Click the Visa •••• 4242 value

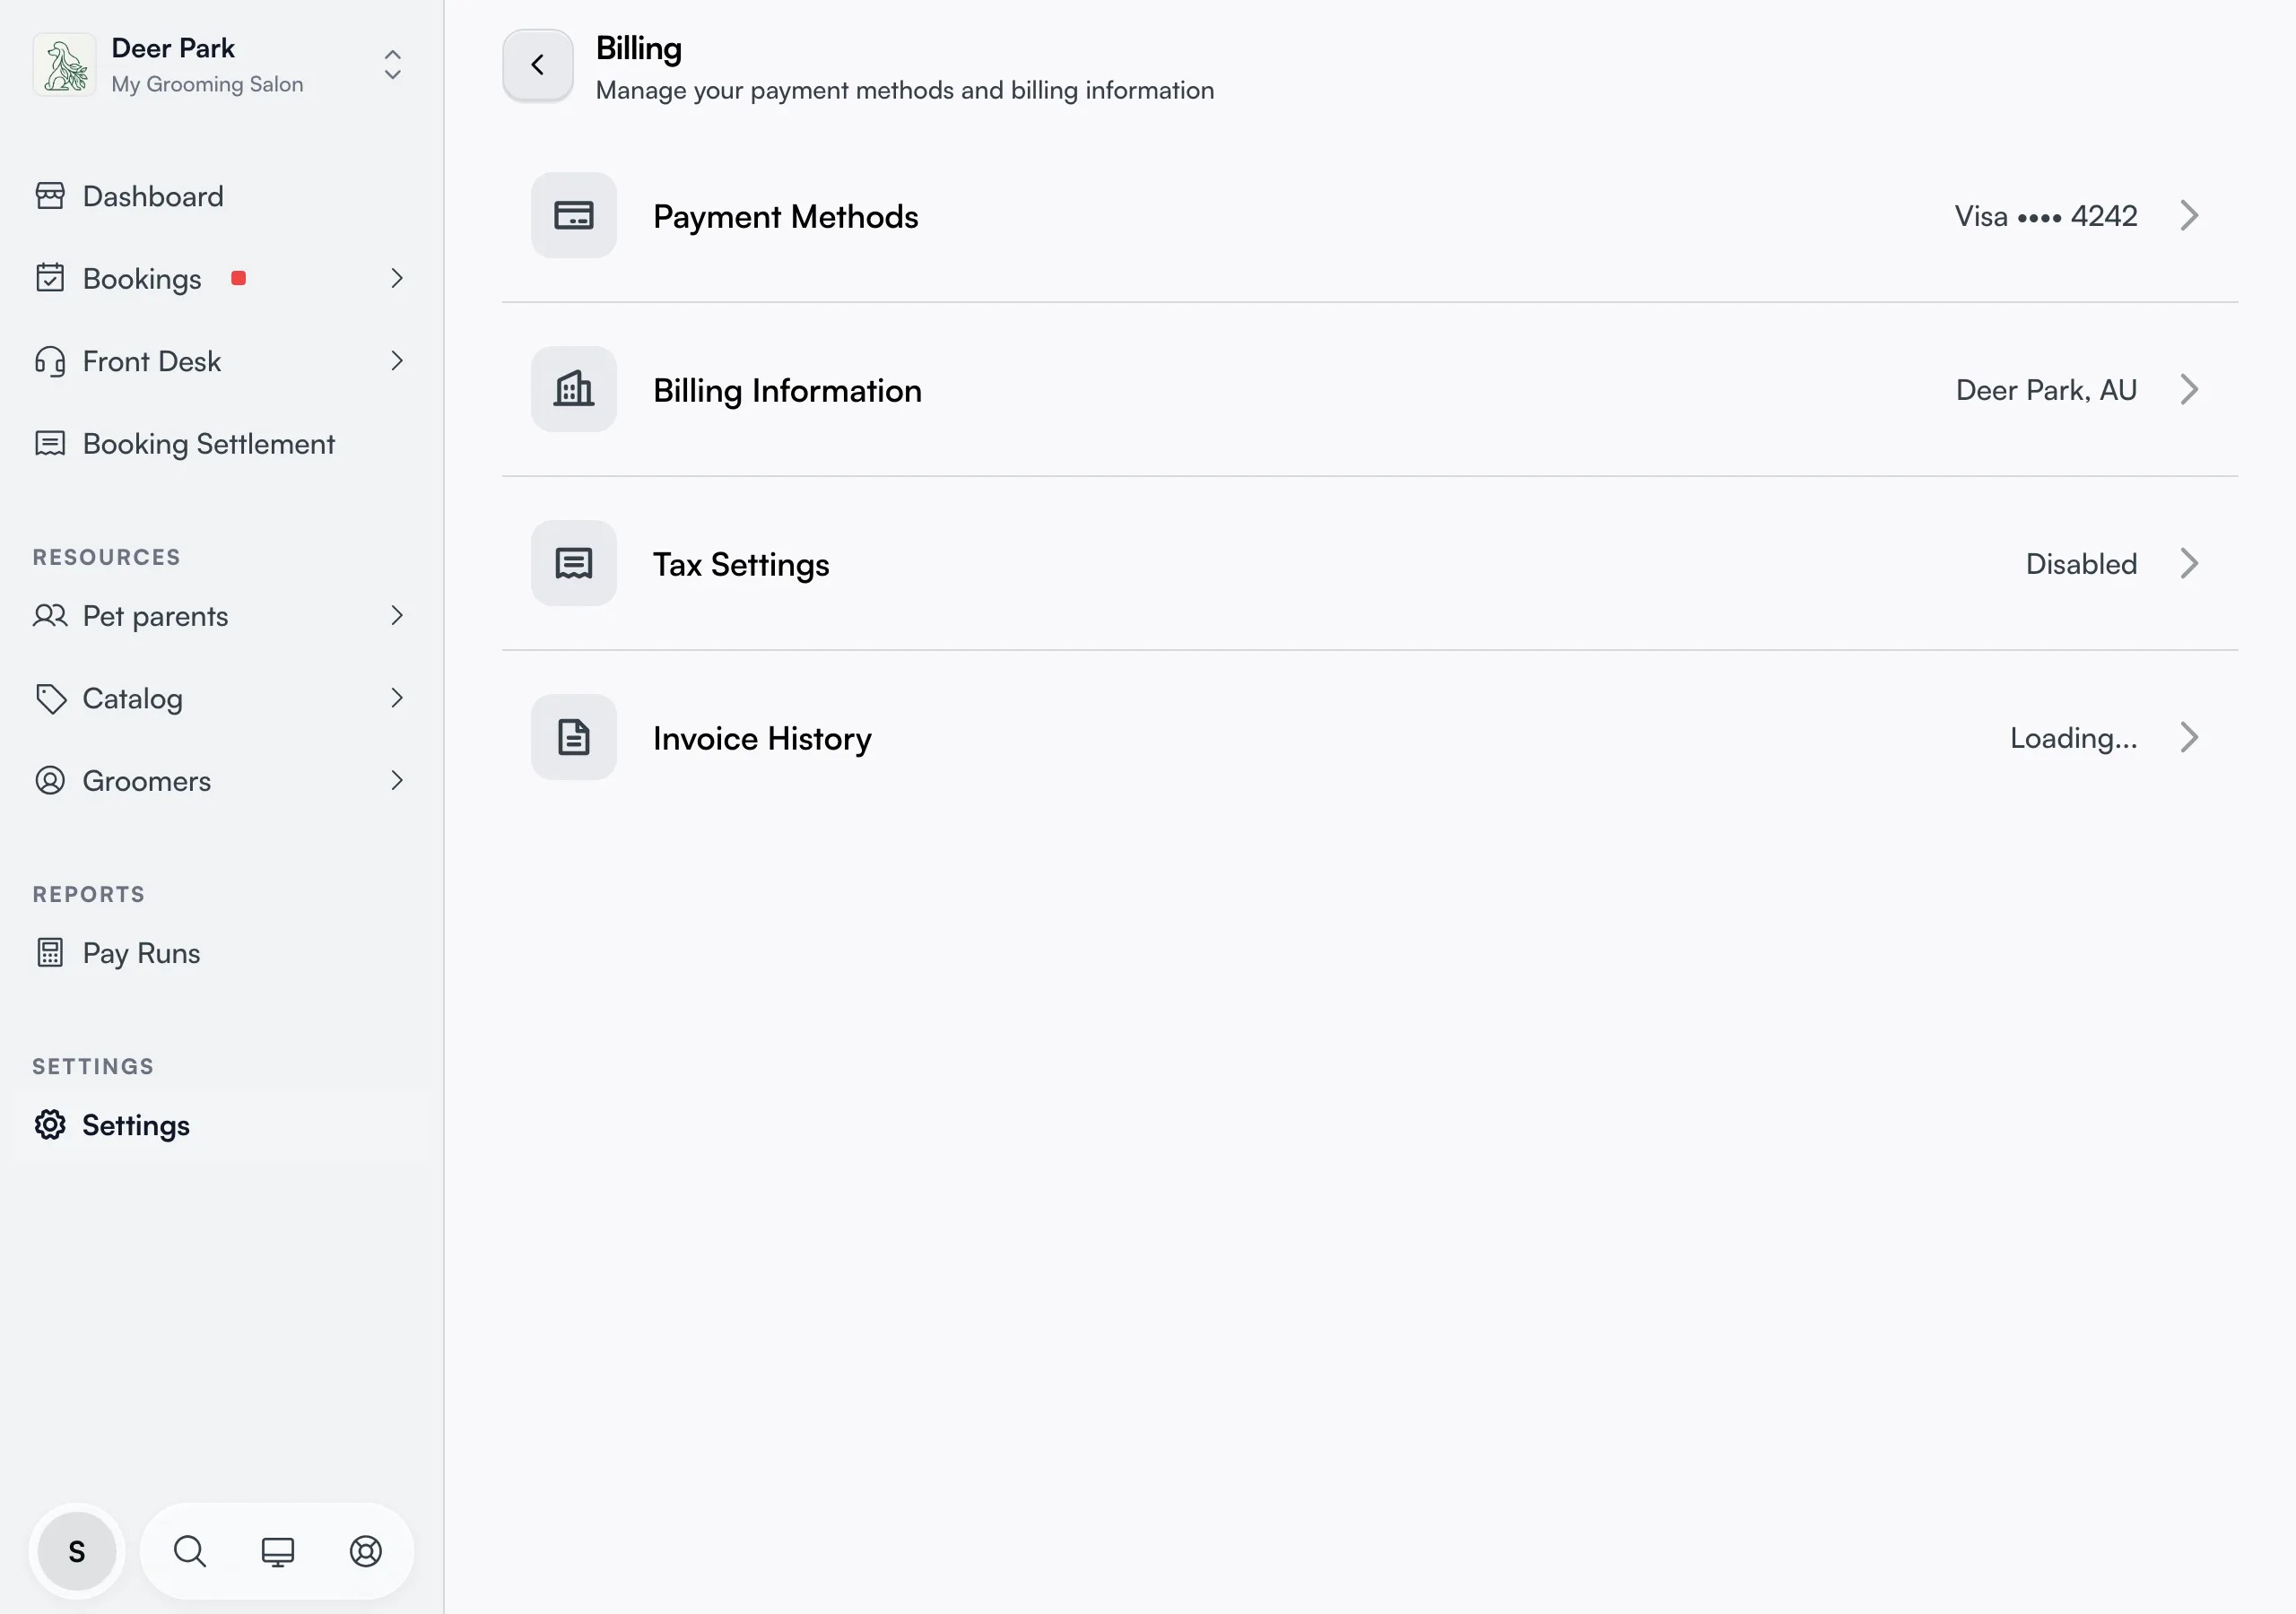point(2046,216)
